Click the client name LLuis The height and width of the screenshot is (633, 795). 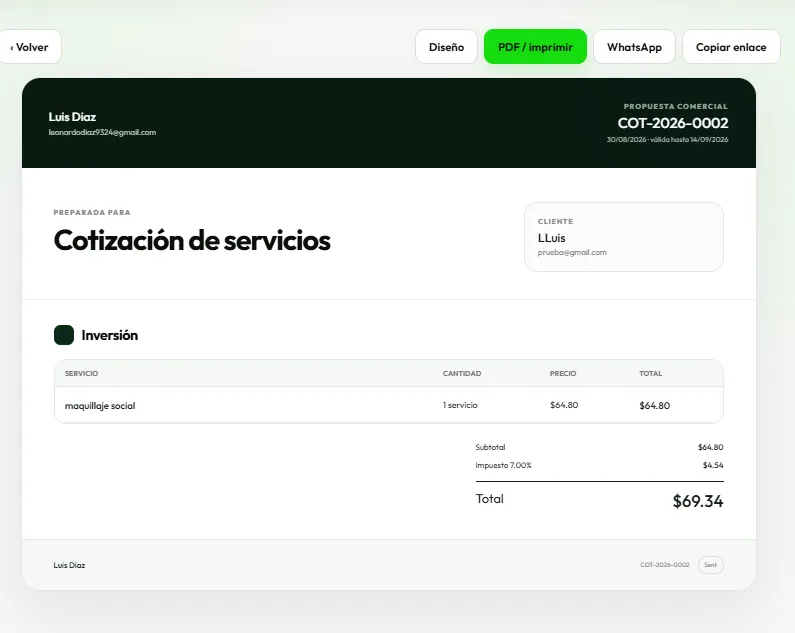[552, 238]
